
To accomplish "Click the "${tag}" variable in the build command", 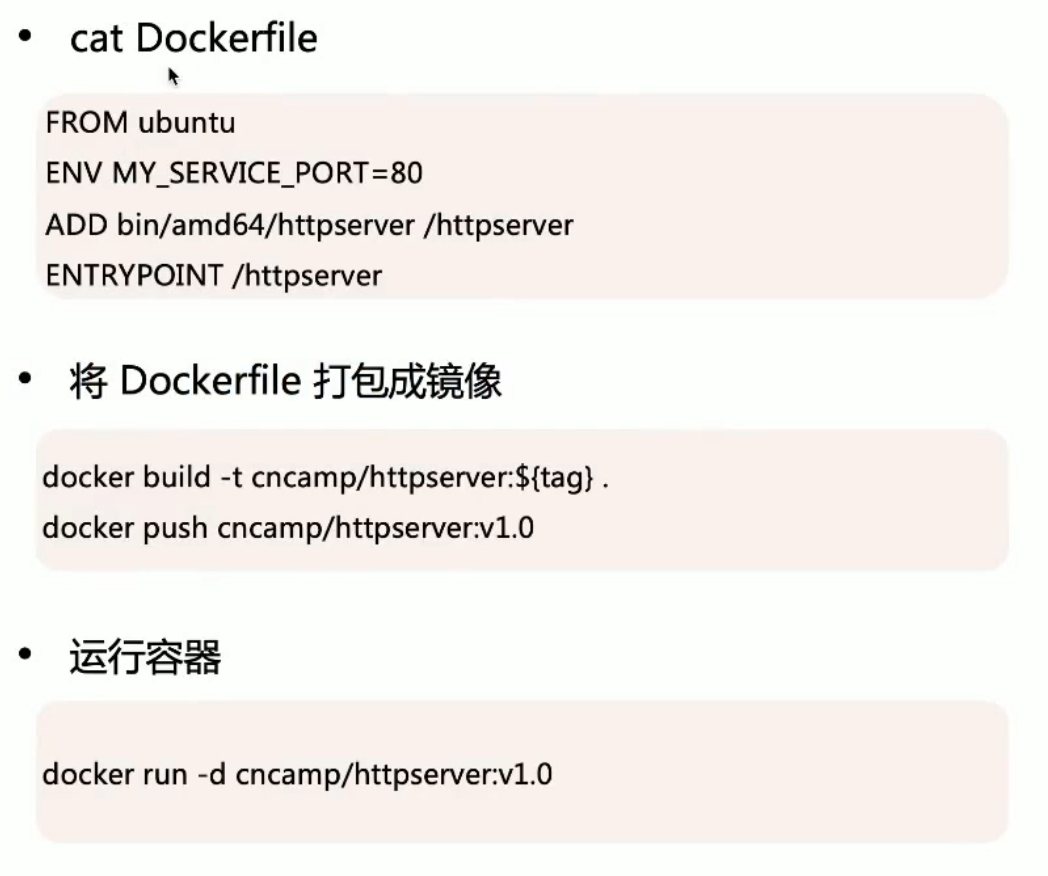I will 567,478.
